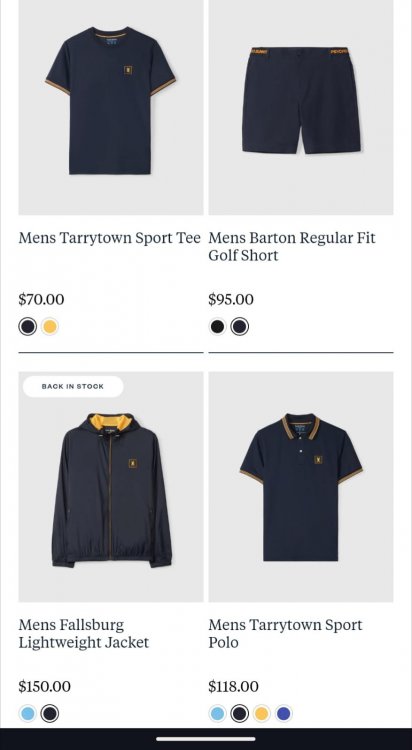
Task: Tap the home gesture bar at bottom
Action: coord(206,739)
